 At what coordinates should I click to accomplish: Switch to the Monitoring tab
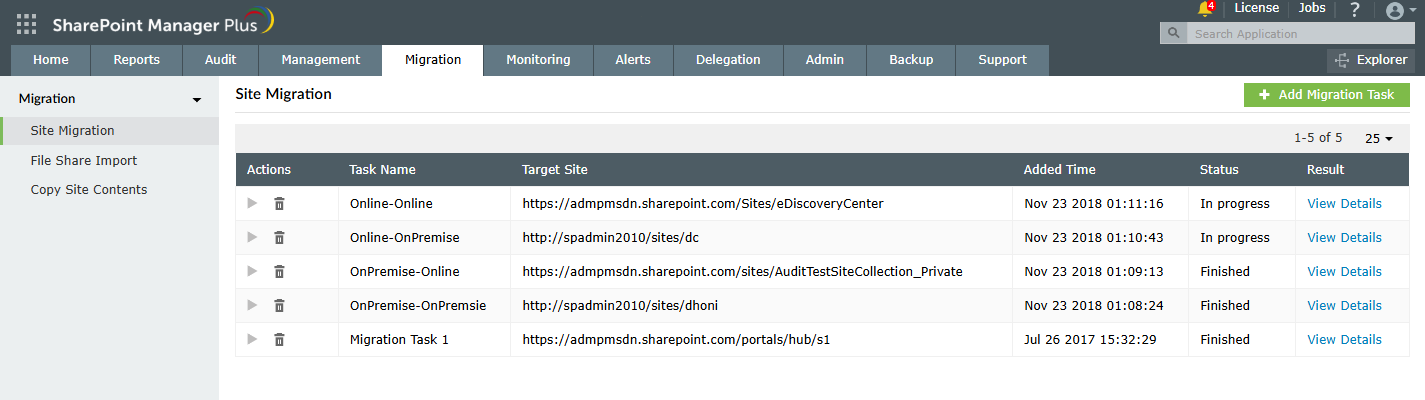click(538, 60)
